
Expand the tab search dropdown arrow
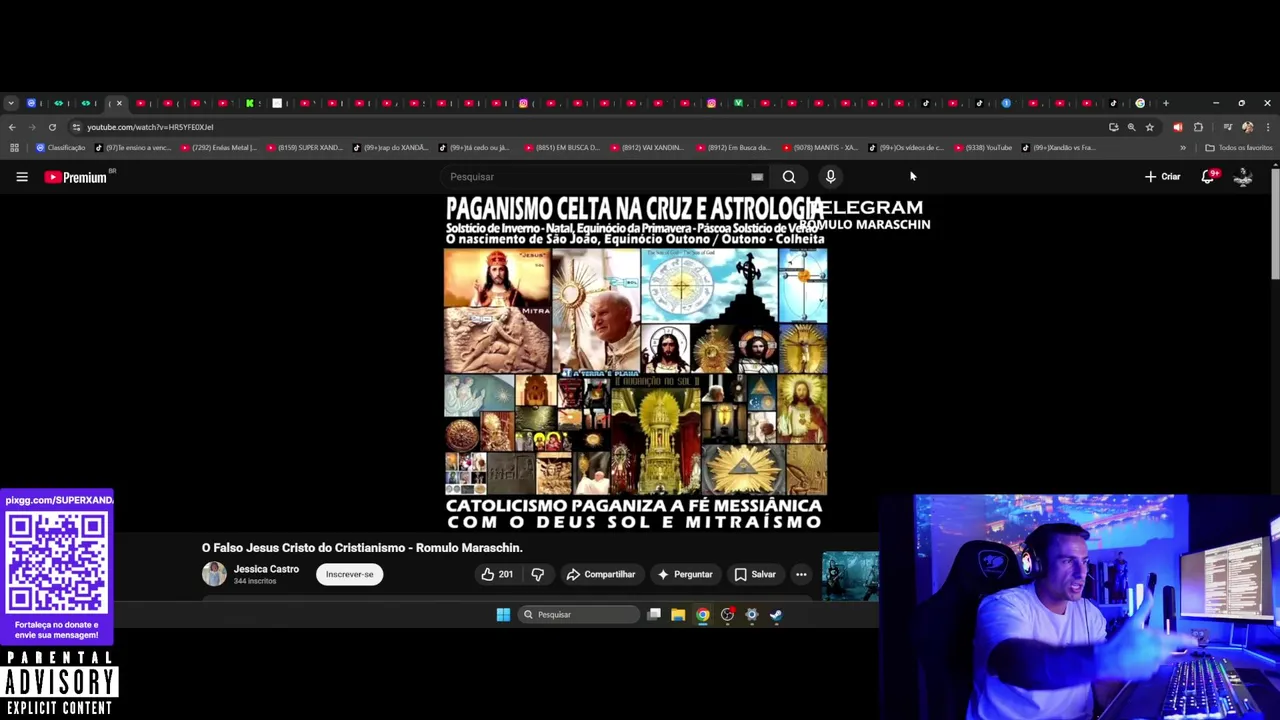pos(11,103)
